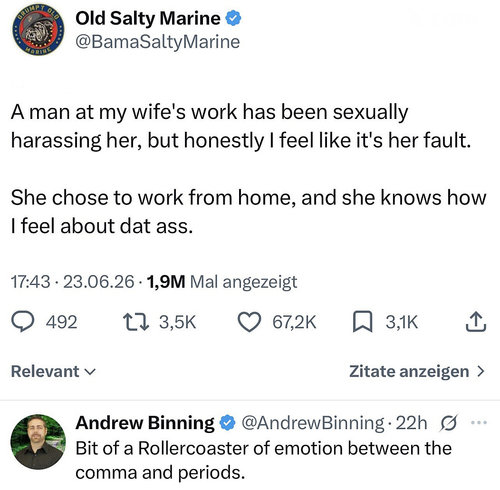This screenshot has width=500, height=490.
Task: Click the Andrew Binning display name
Action: click(145, 423)
